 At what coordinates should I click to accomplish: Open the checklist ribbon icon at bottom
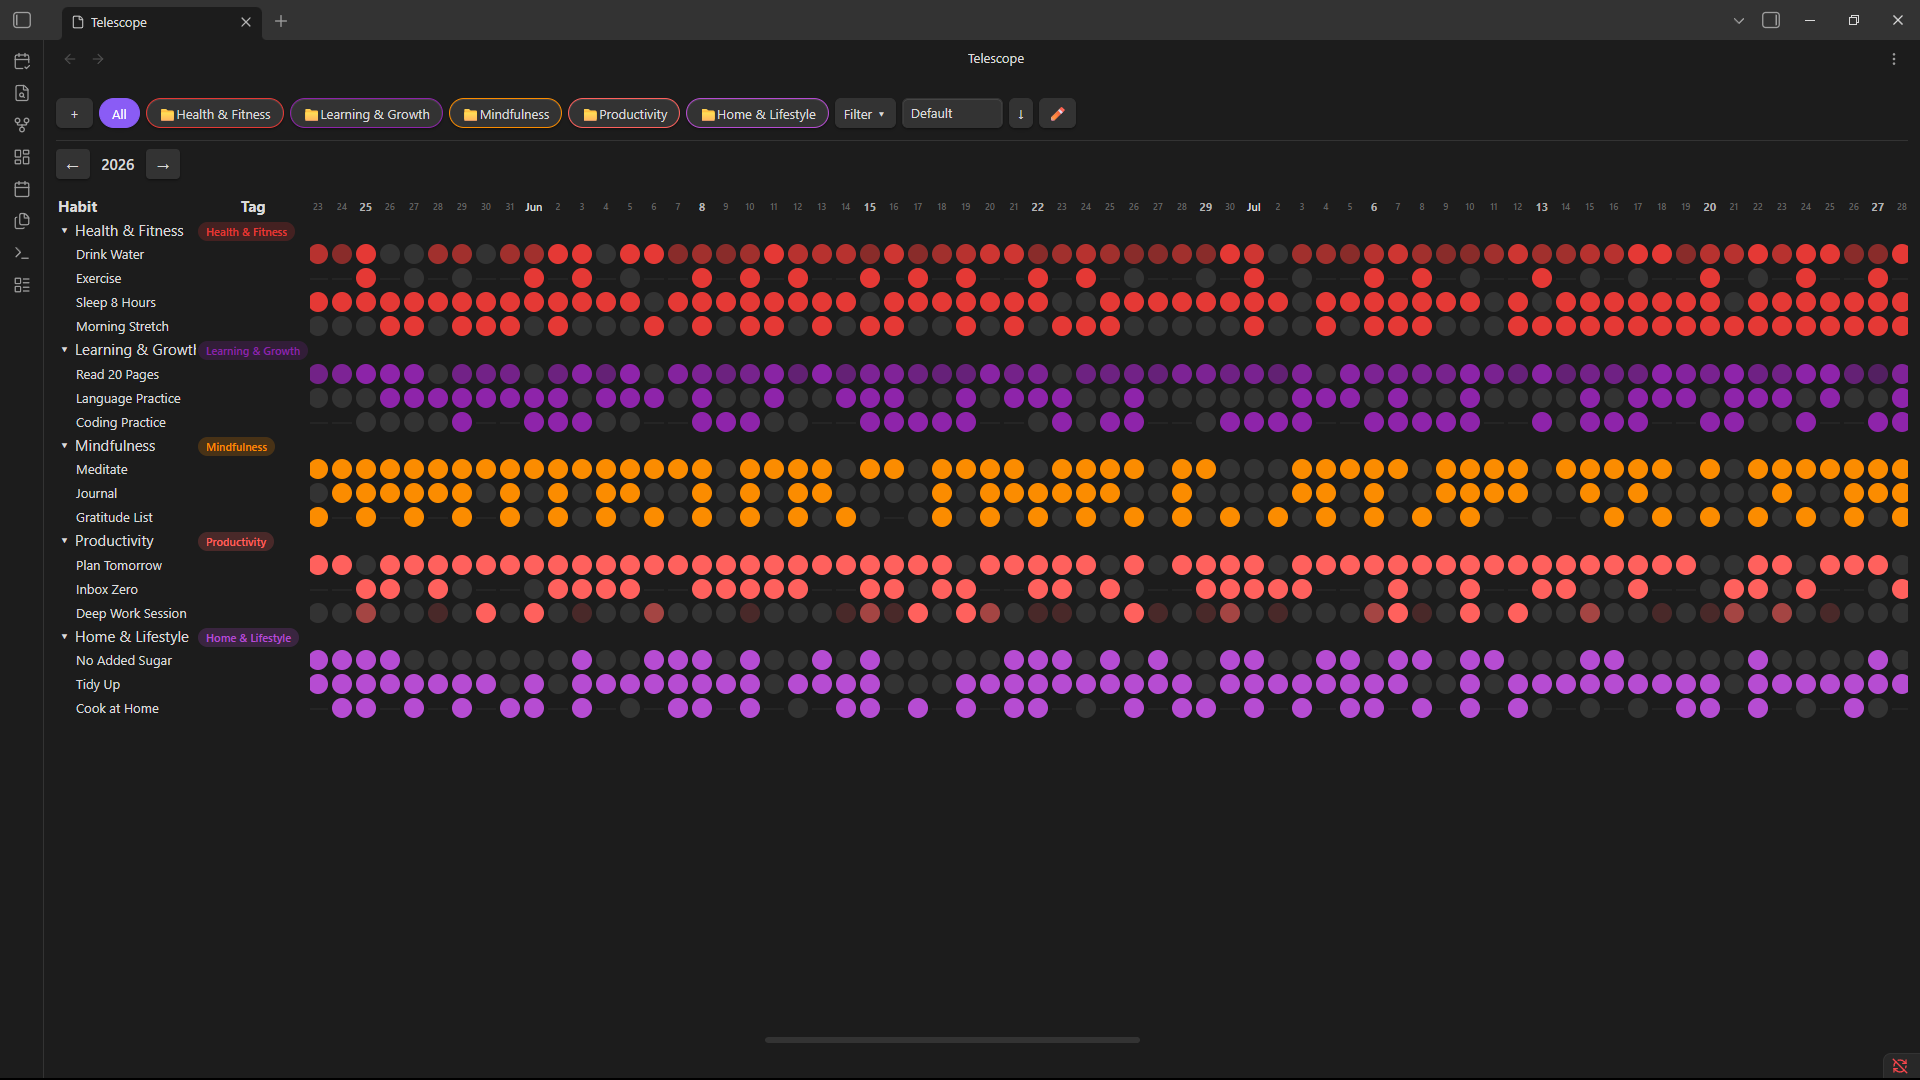click(x=22, y=285)
